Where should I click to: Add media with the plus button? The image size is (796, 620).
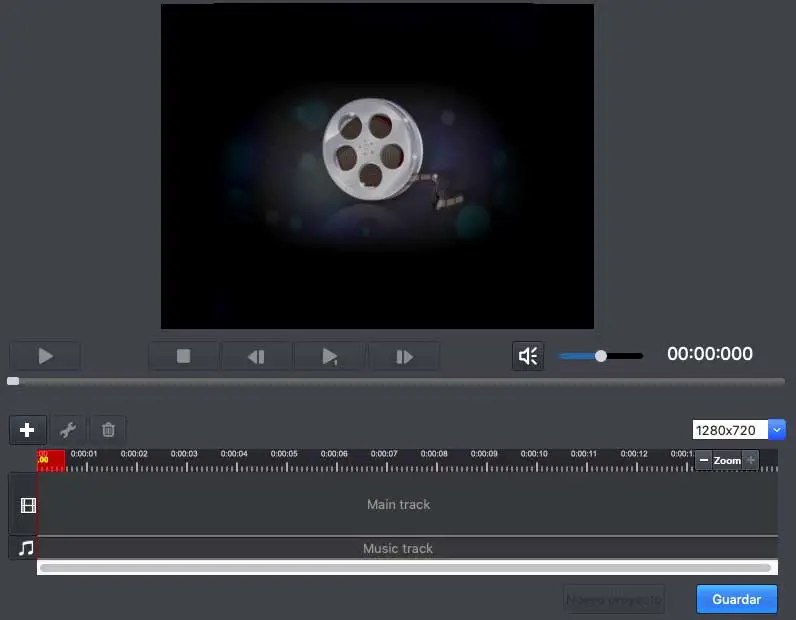[27, 430]
